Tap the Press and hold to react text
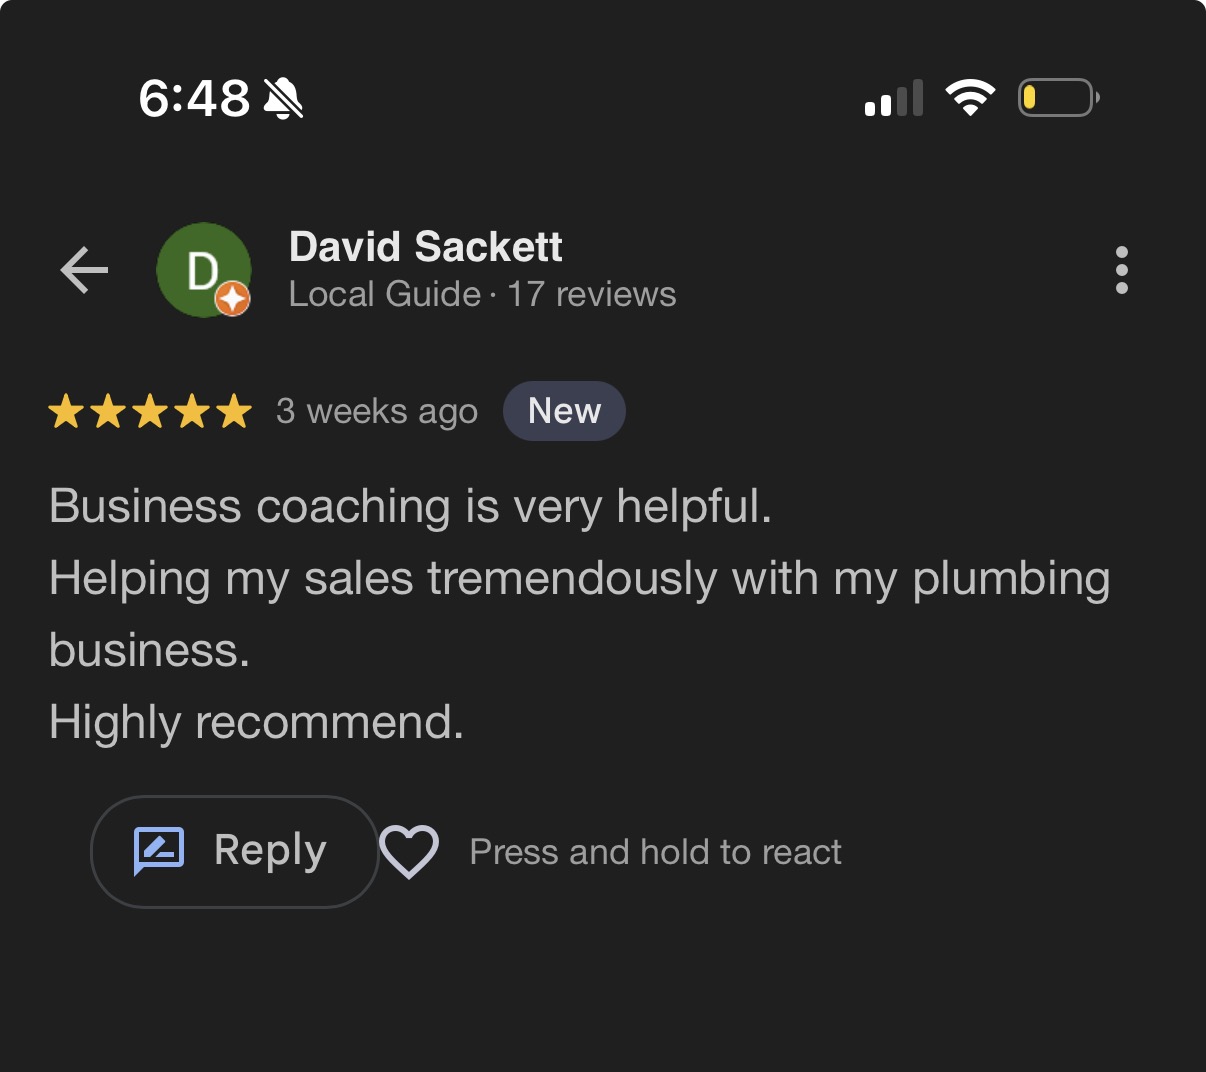The height and width of the screenshot is (1072, 1206). point(655,852)
